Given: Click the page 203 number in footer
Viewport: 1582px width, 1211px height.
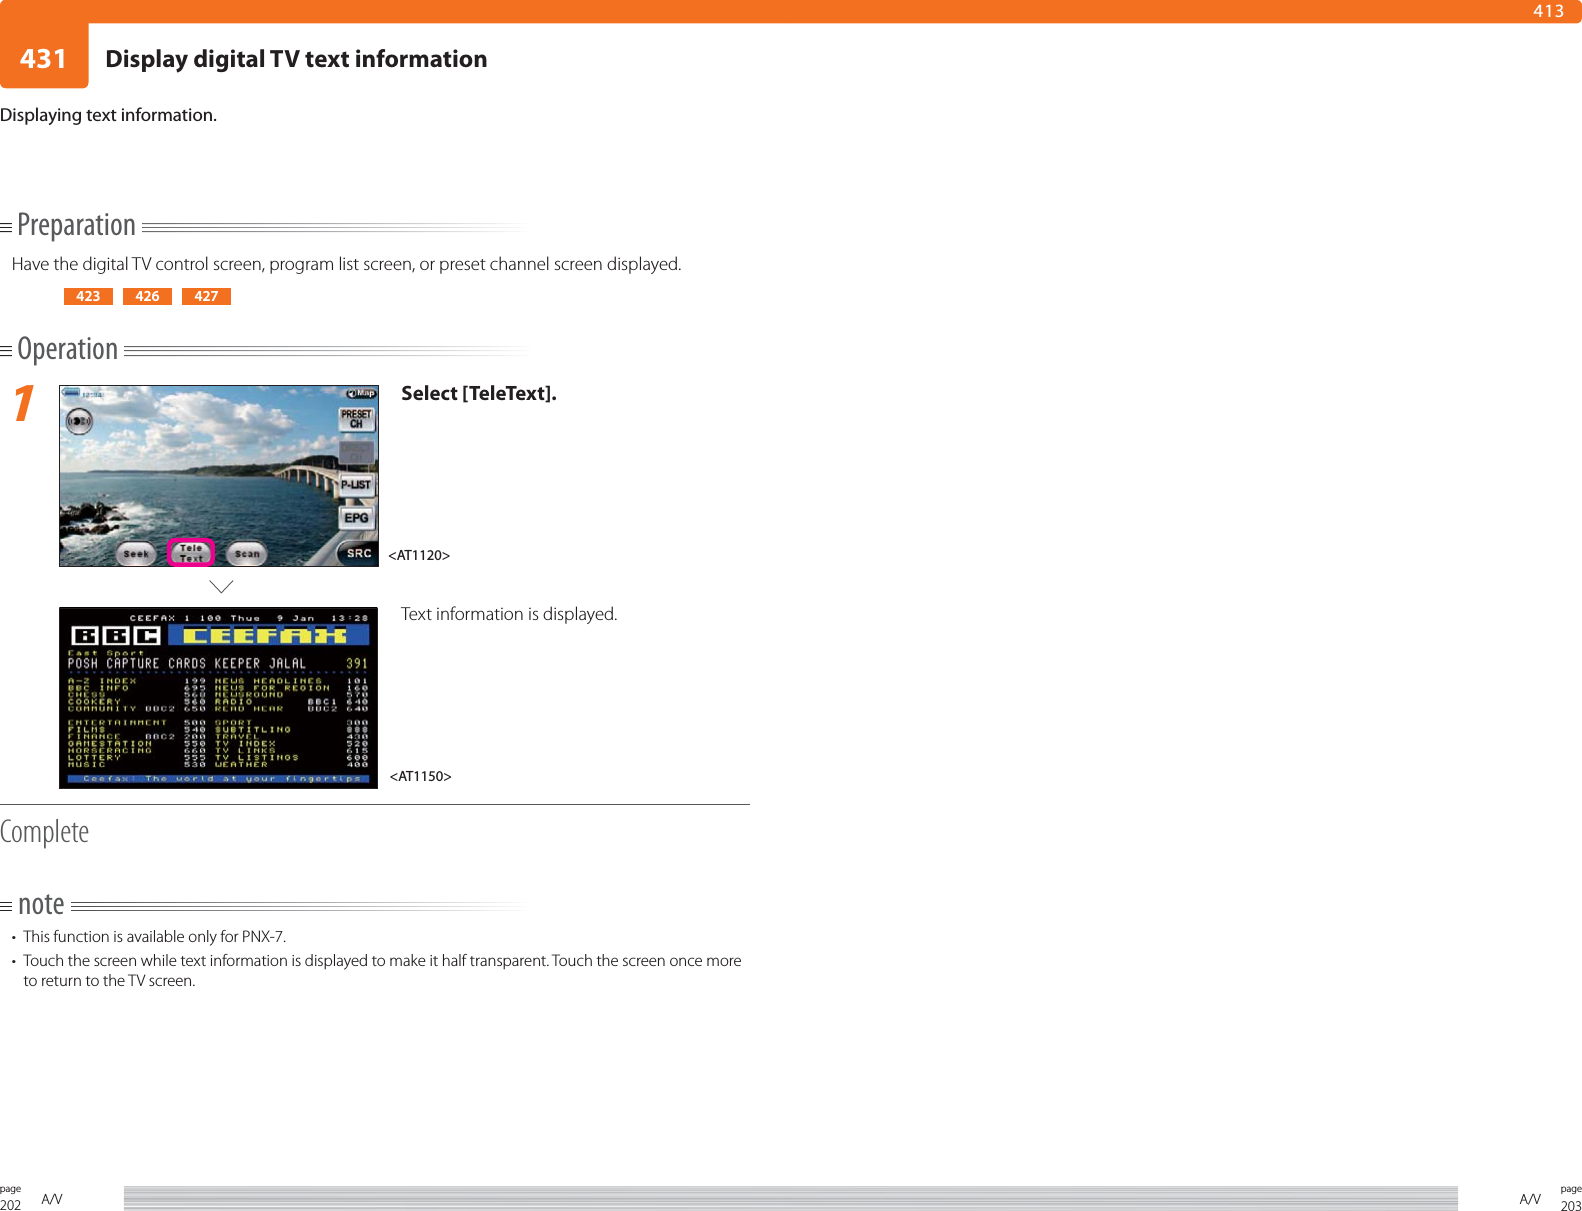Looking at the screenshot, I should click(x=1571, y=1205).
